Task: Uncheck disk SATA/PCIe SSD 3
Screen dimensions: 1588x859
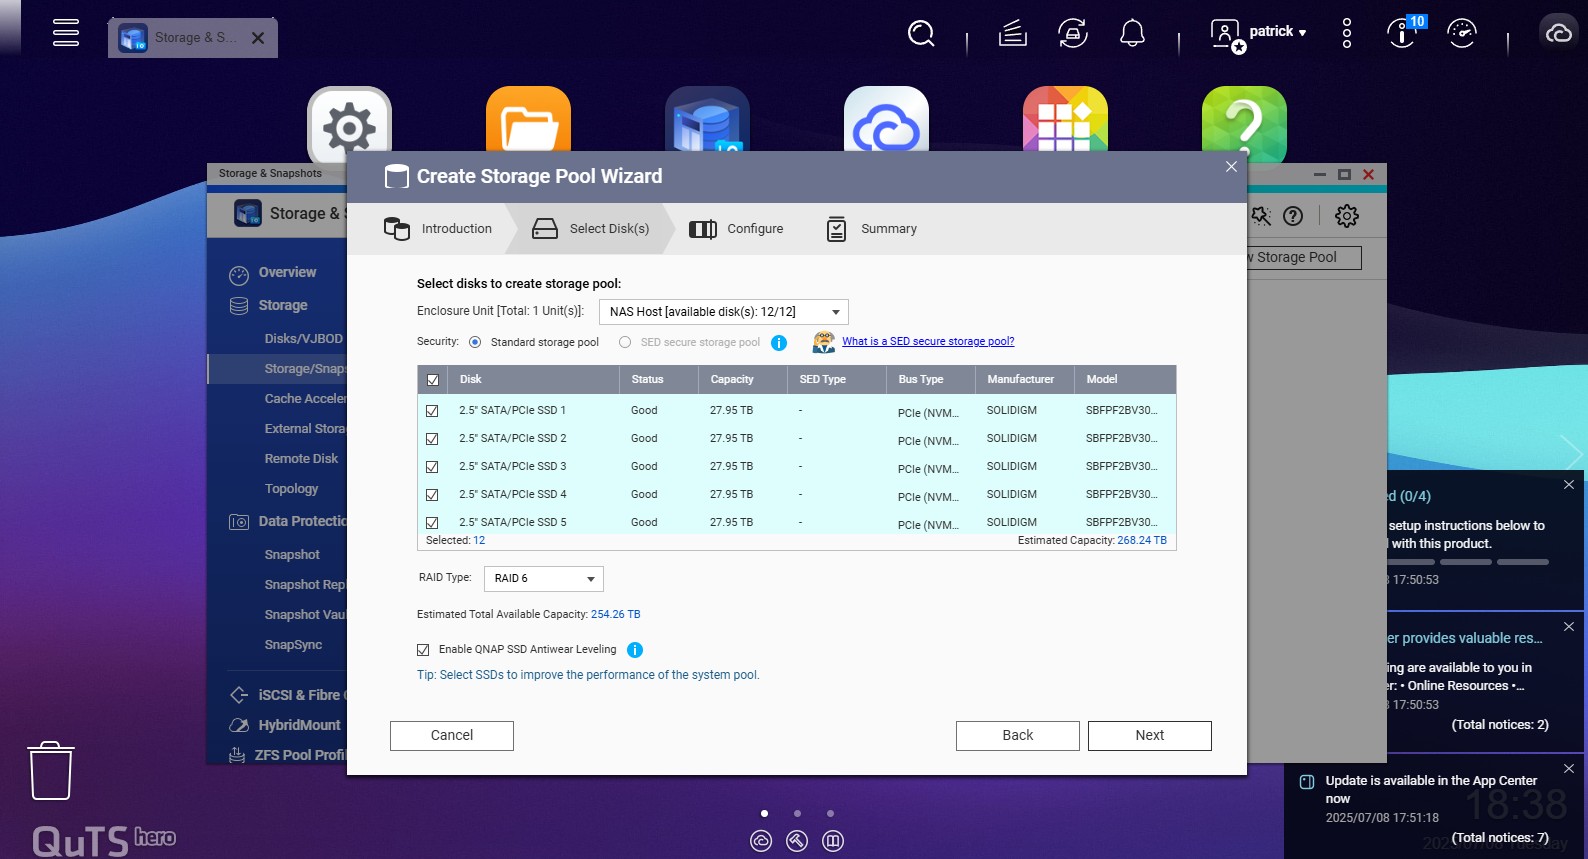Action: coord(432,467)
